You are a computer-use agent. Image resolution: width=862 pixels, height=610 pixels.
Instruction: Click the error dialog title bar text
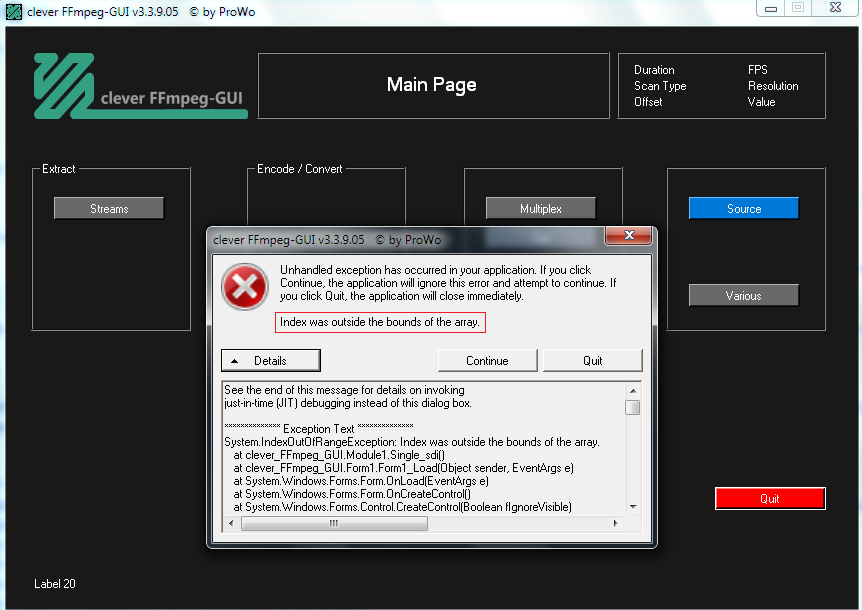(x=327, y=240)
